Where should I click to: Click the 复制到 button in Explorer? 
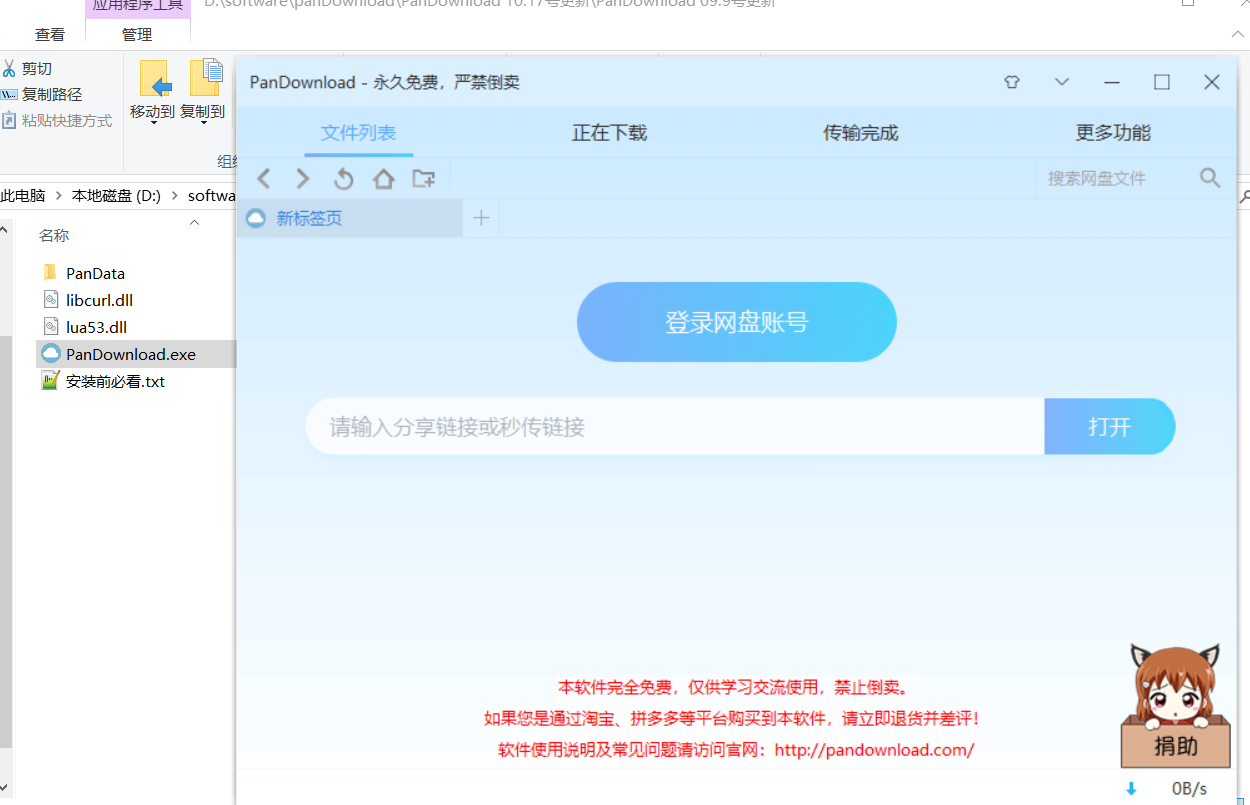click(x=203, y=92)
